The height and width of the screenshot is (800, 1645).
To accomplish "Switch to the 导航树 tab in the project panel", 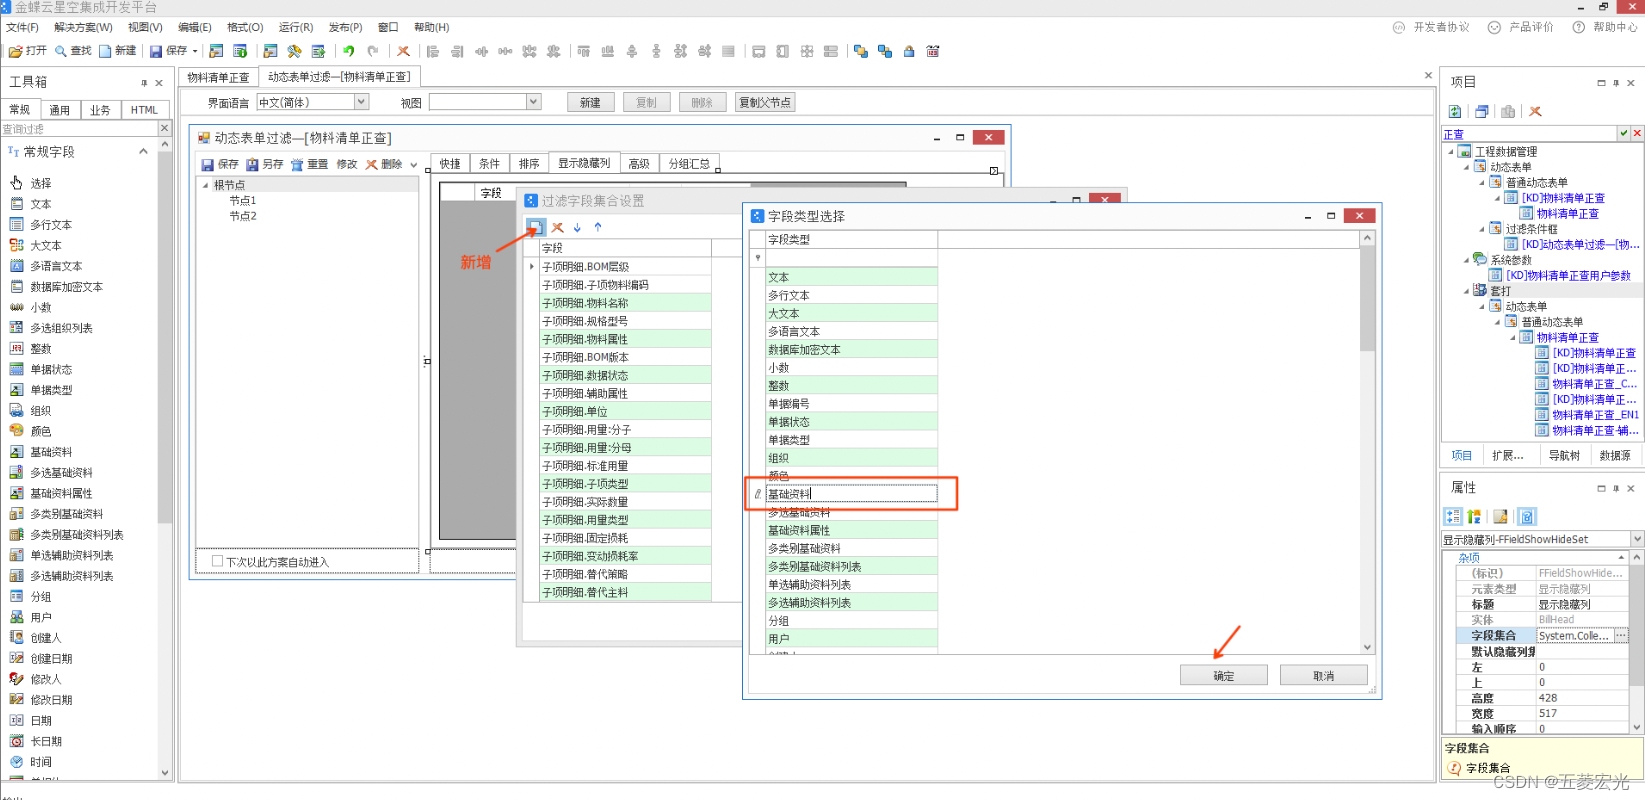I will click(1564, 455).
